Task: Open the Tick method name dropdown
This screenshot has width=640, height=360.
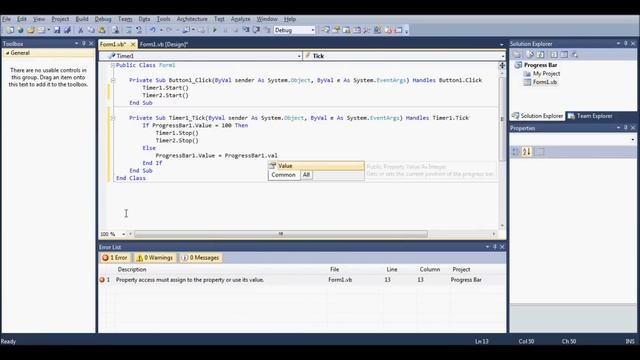Action: 502,56
